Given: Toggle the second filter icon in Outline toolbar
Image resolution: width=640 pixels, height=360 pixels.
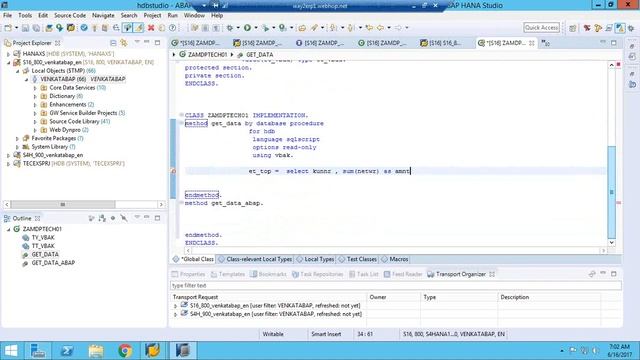Looking at the screenshot, I should tap(102, 218).
